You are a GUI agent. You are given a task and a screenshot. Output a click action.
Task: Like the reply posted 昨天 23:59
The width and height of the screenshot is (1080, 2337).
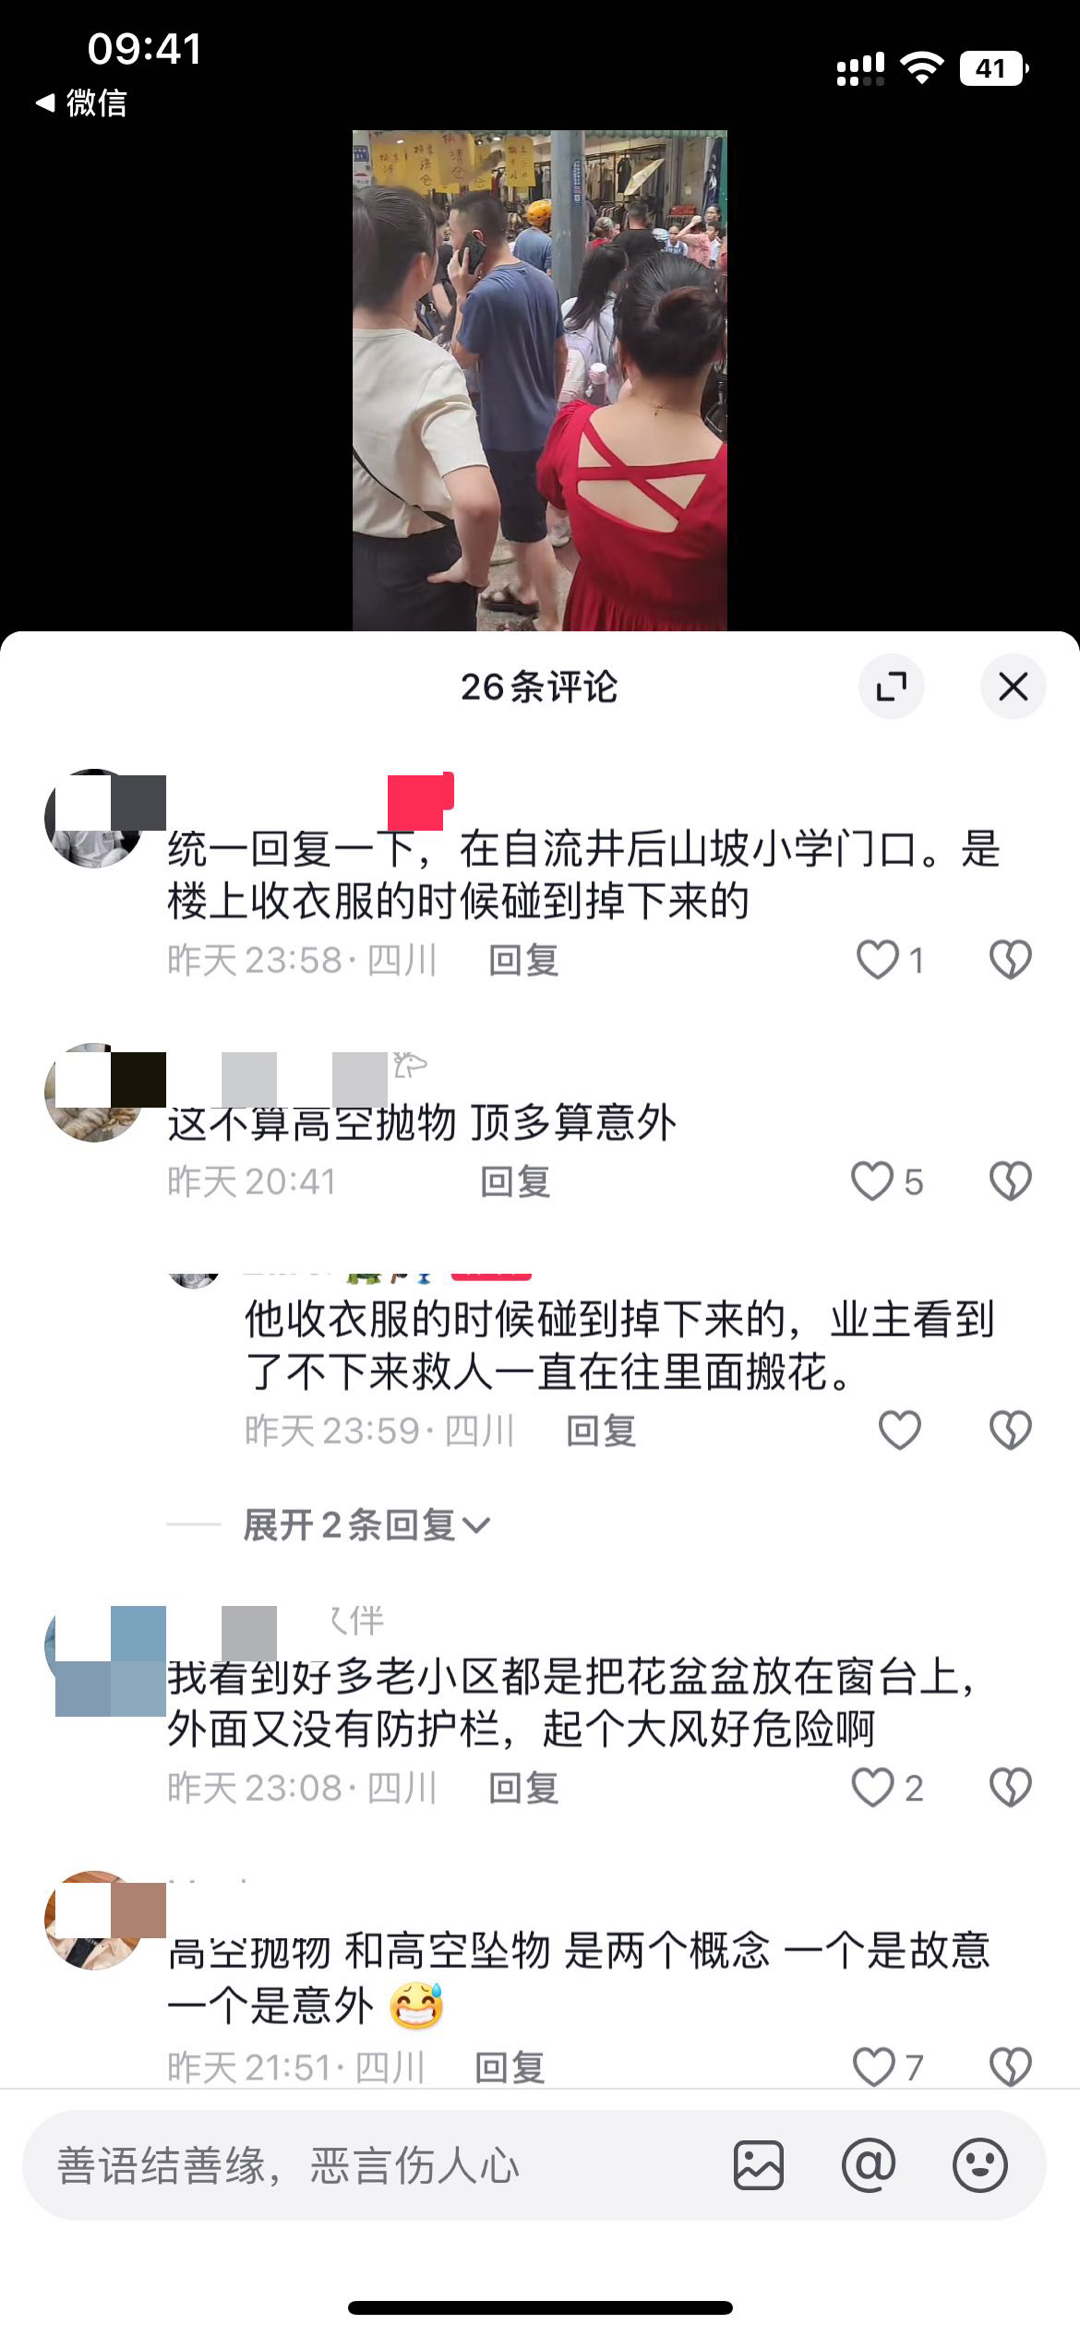(900, 1430)
